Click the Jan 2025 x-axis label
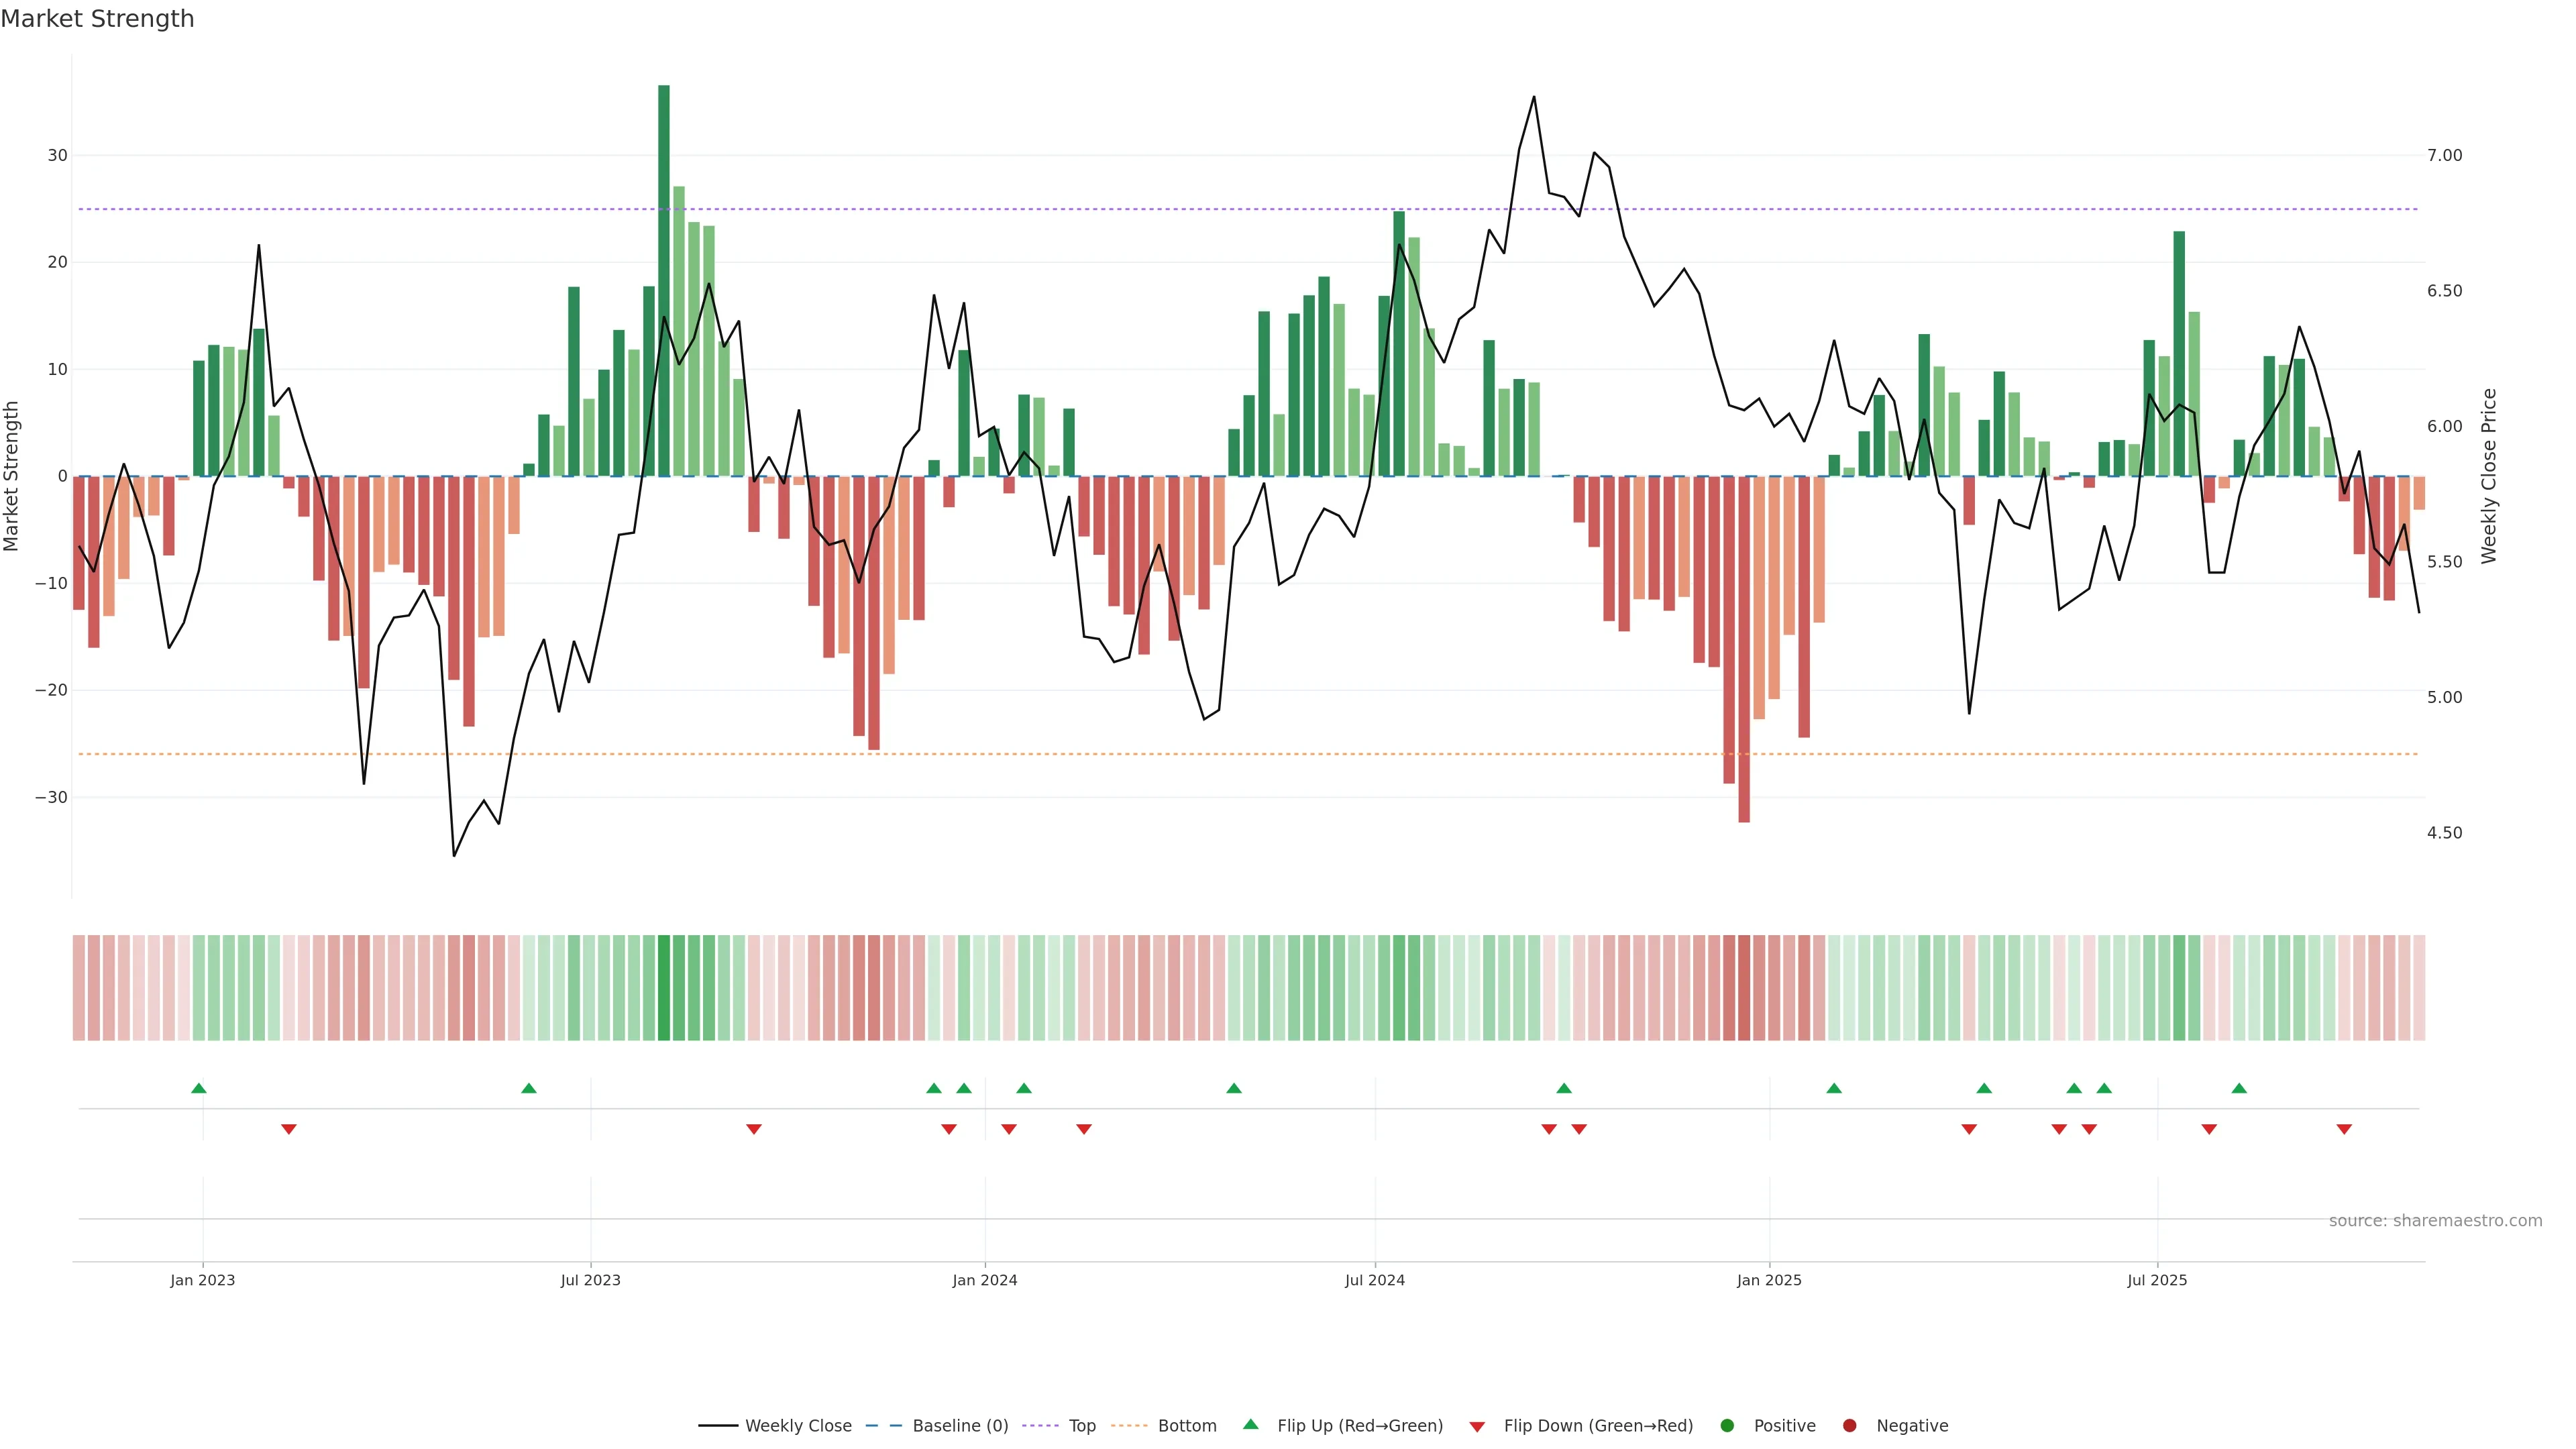The width and height of the screenshot is (2576, 1449). (1769, 1280)
